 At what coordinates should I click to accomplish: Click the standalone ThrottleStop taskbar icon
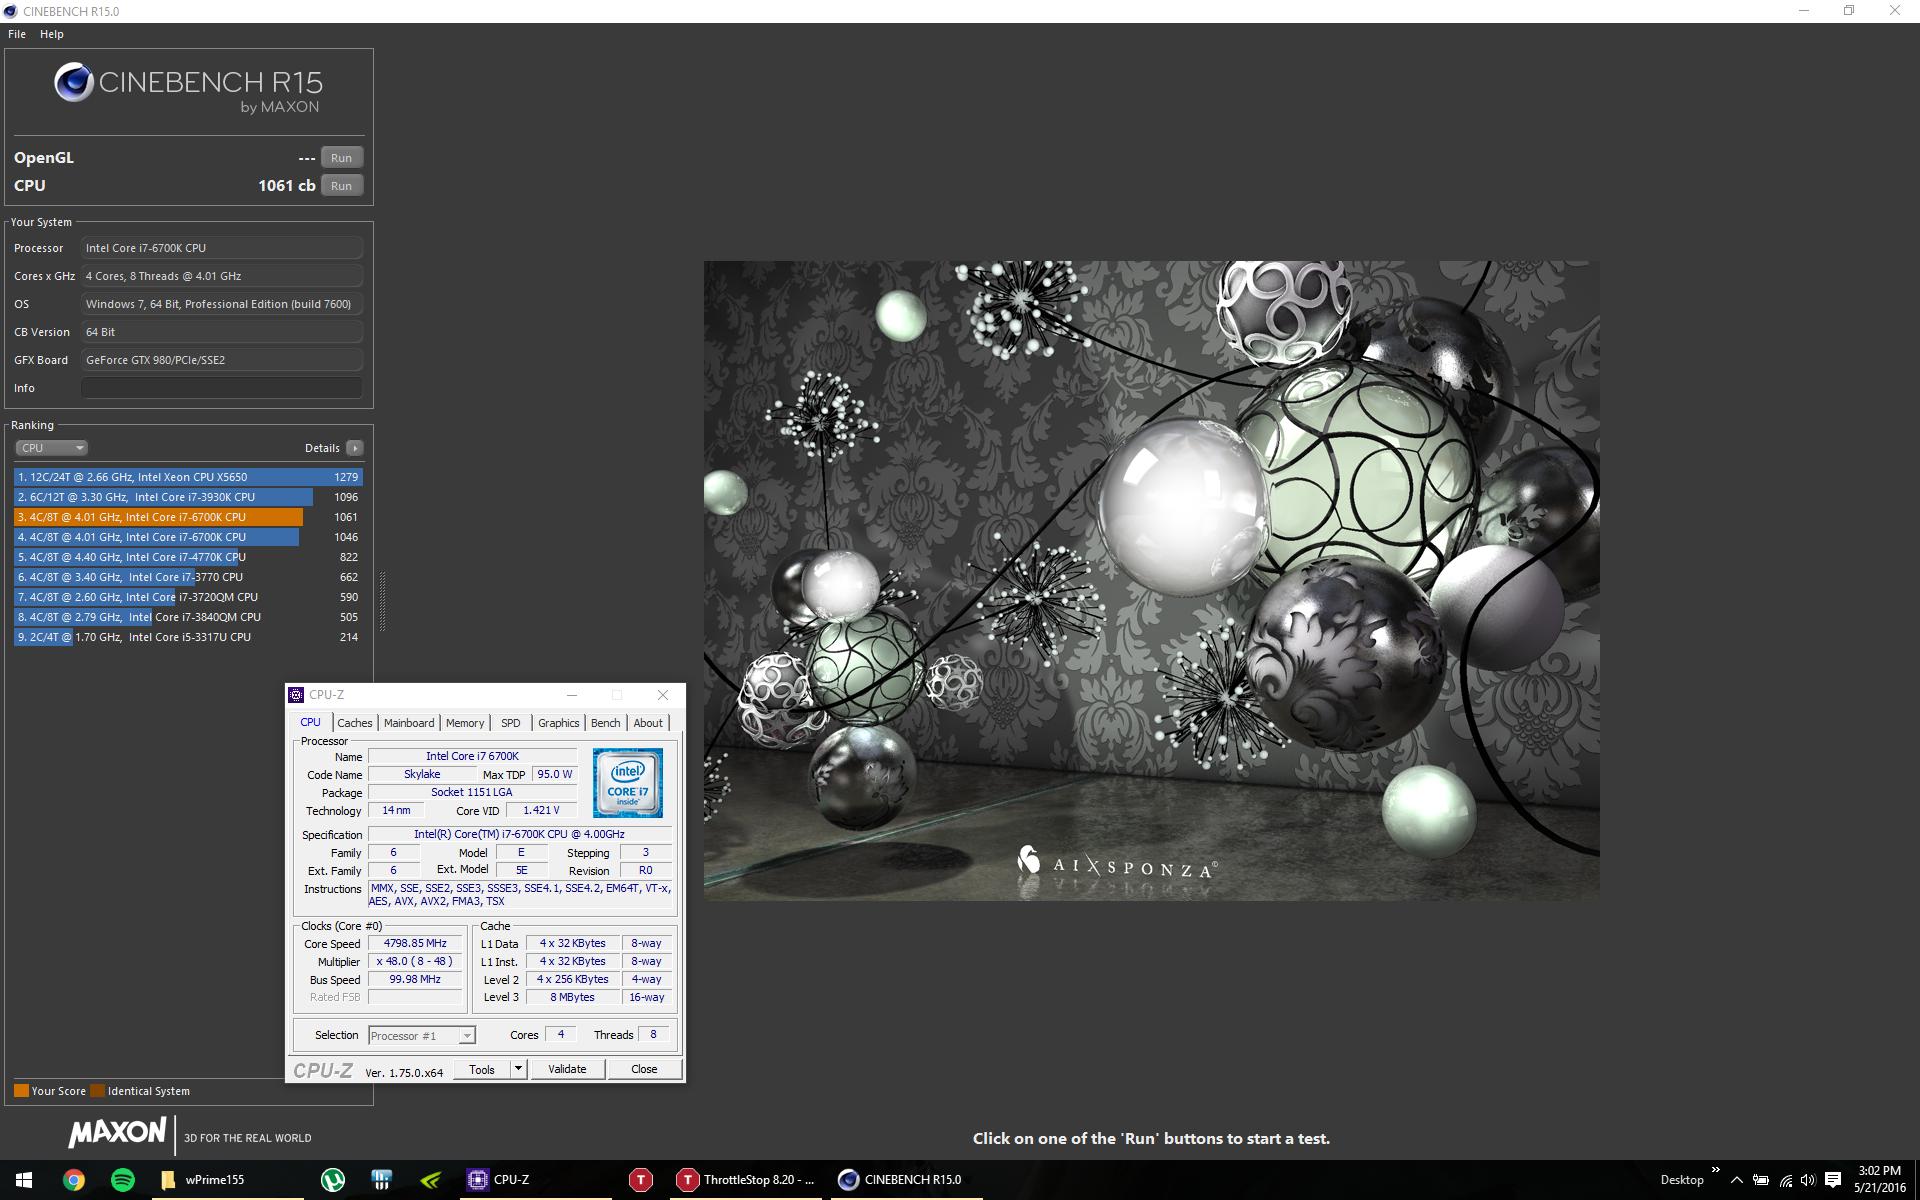click(640, 1180)
